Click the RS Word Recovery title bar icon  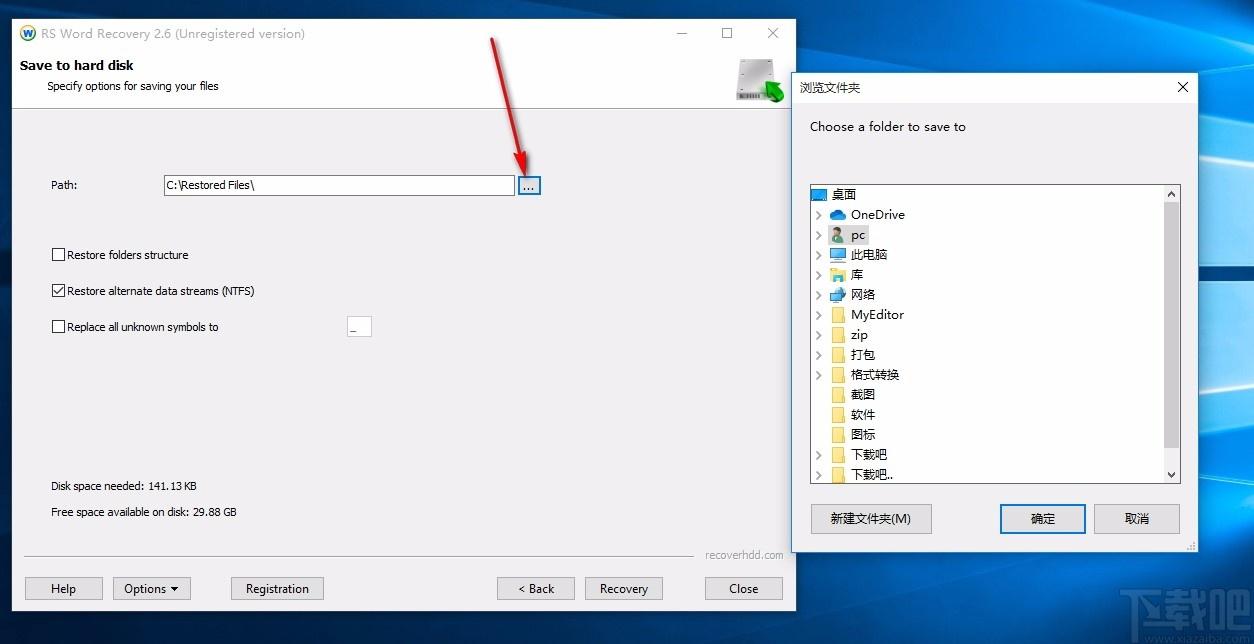coord(28,33)
